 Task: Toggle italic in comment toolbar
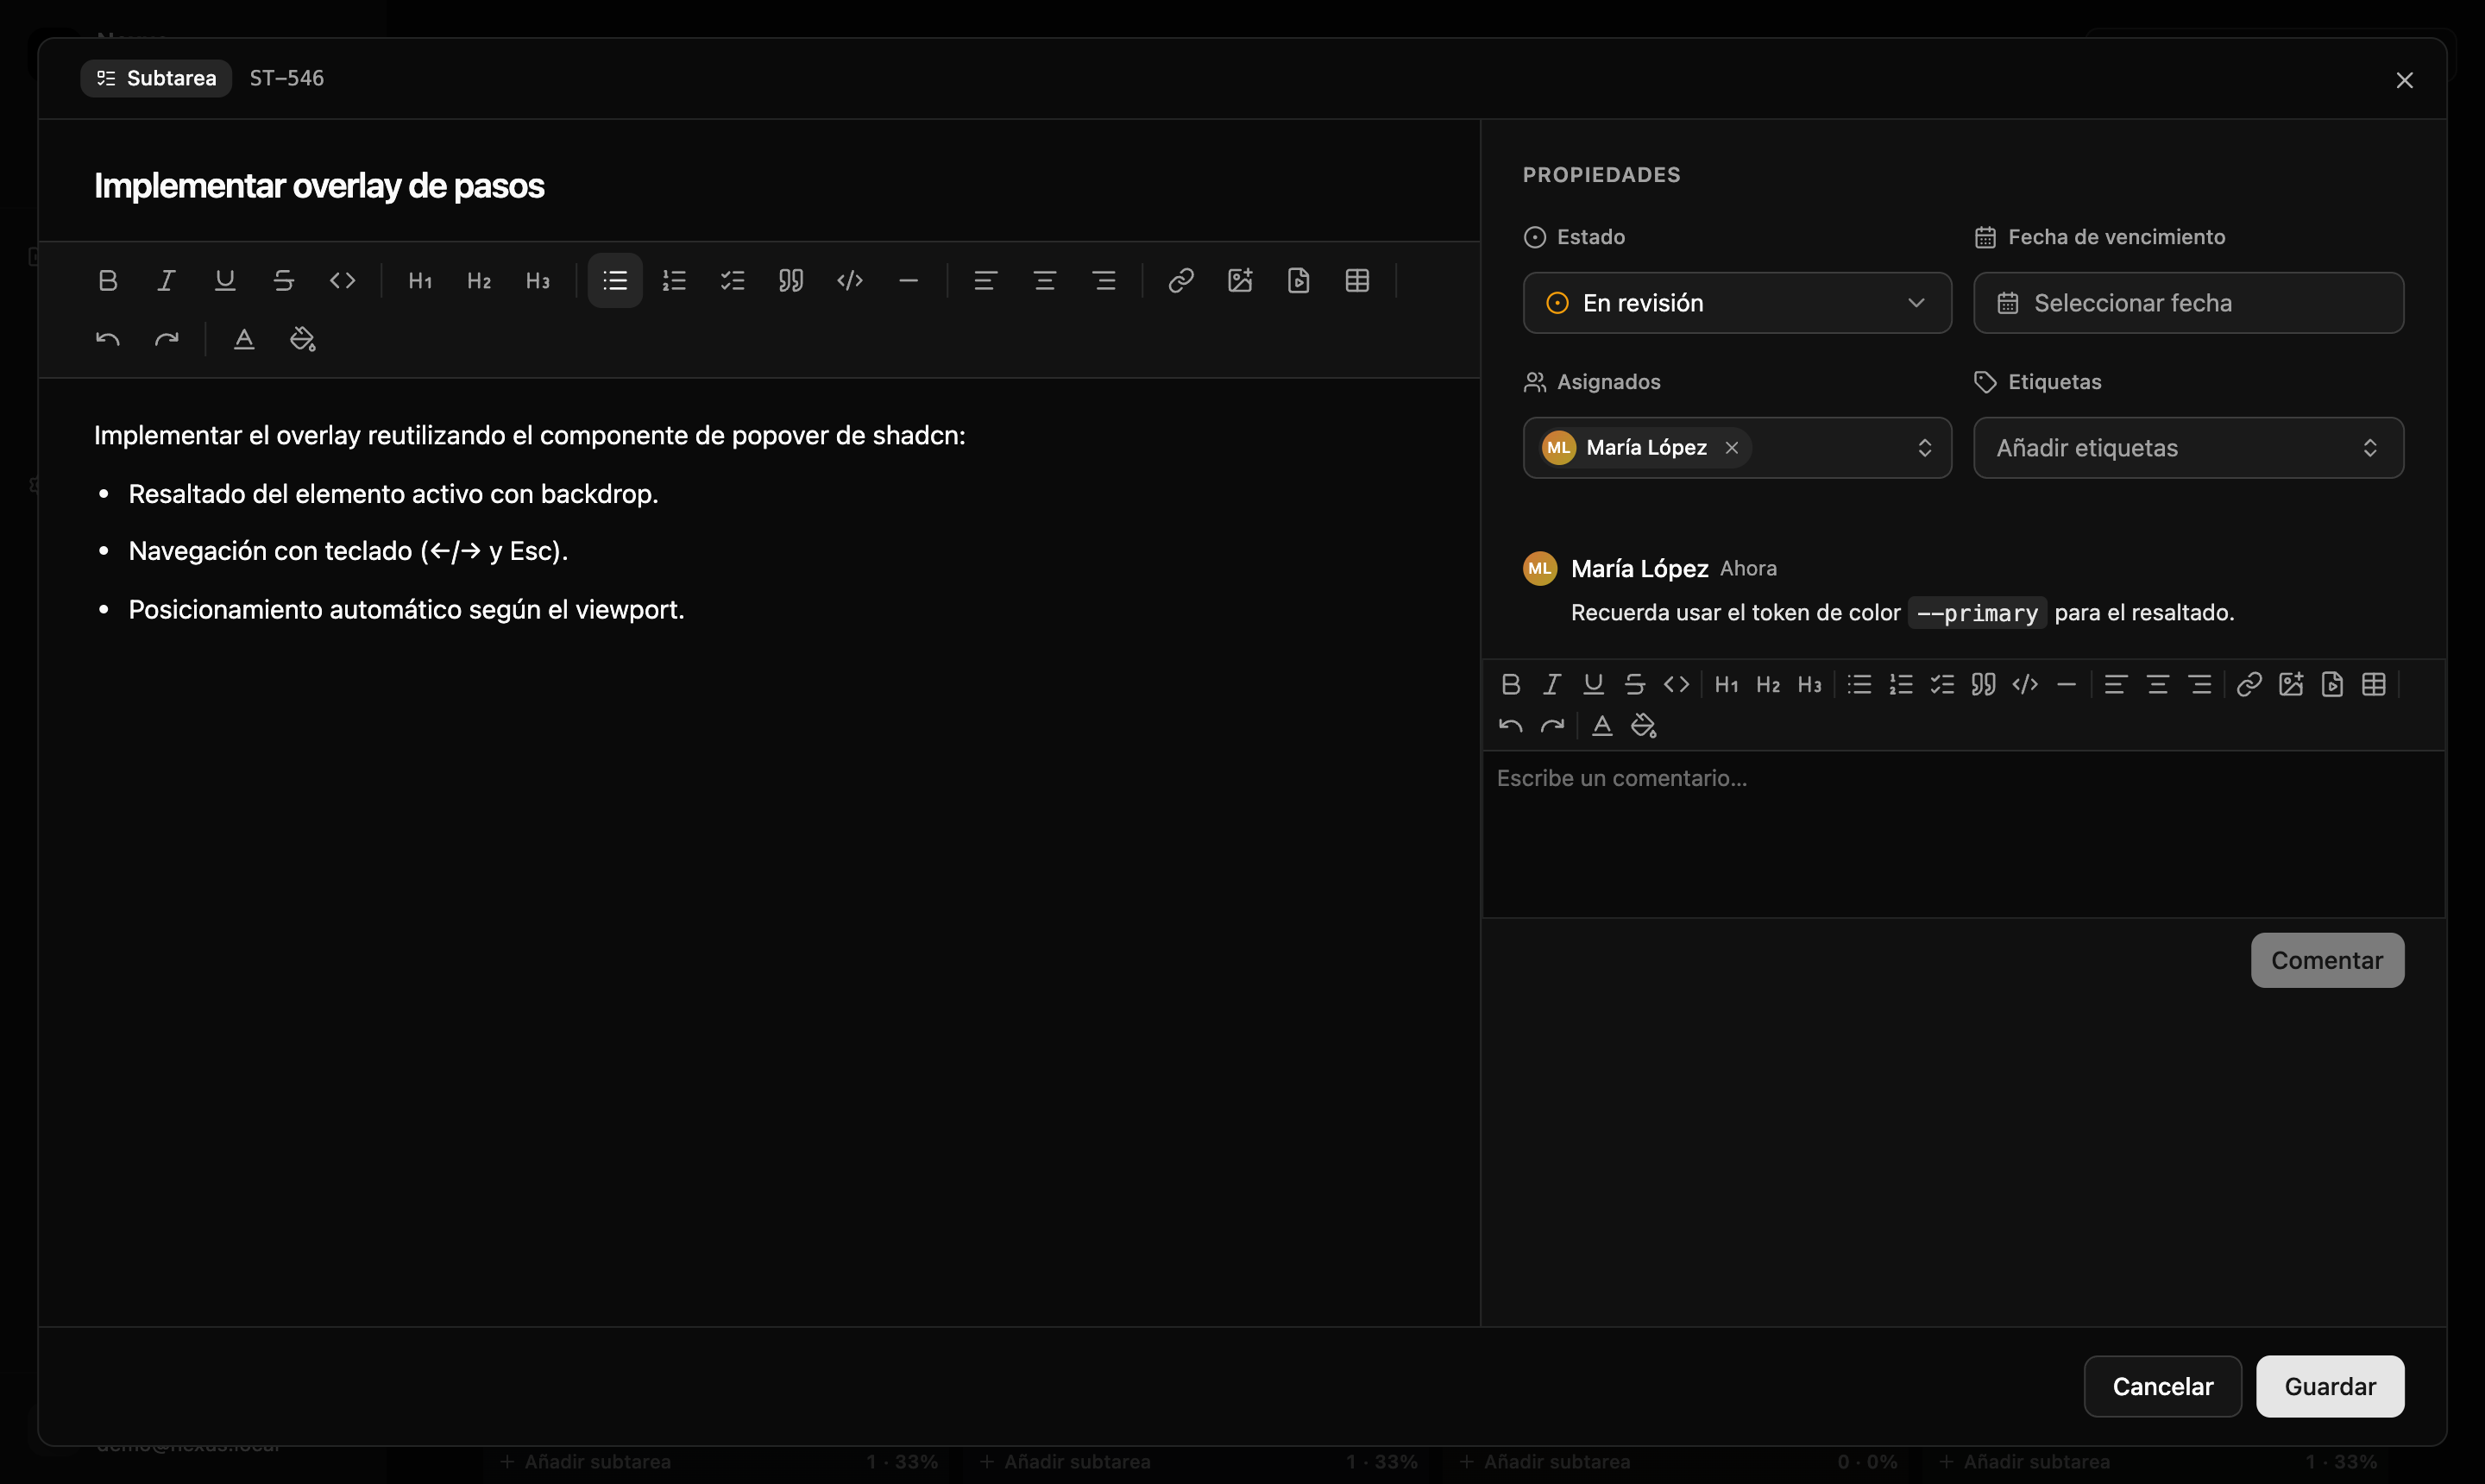[x=1552, y=684]
